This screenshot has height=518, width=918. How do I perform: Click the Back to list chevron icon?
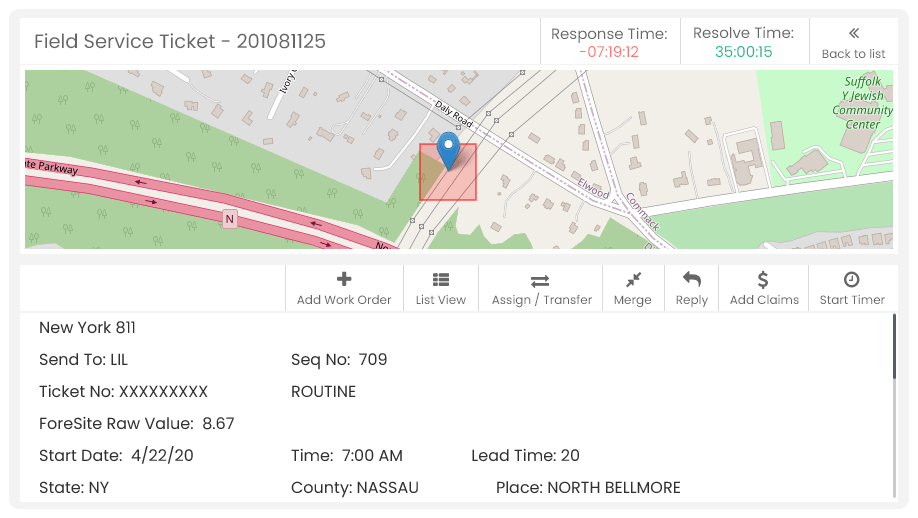854,33
